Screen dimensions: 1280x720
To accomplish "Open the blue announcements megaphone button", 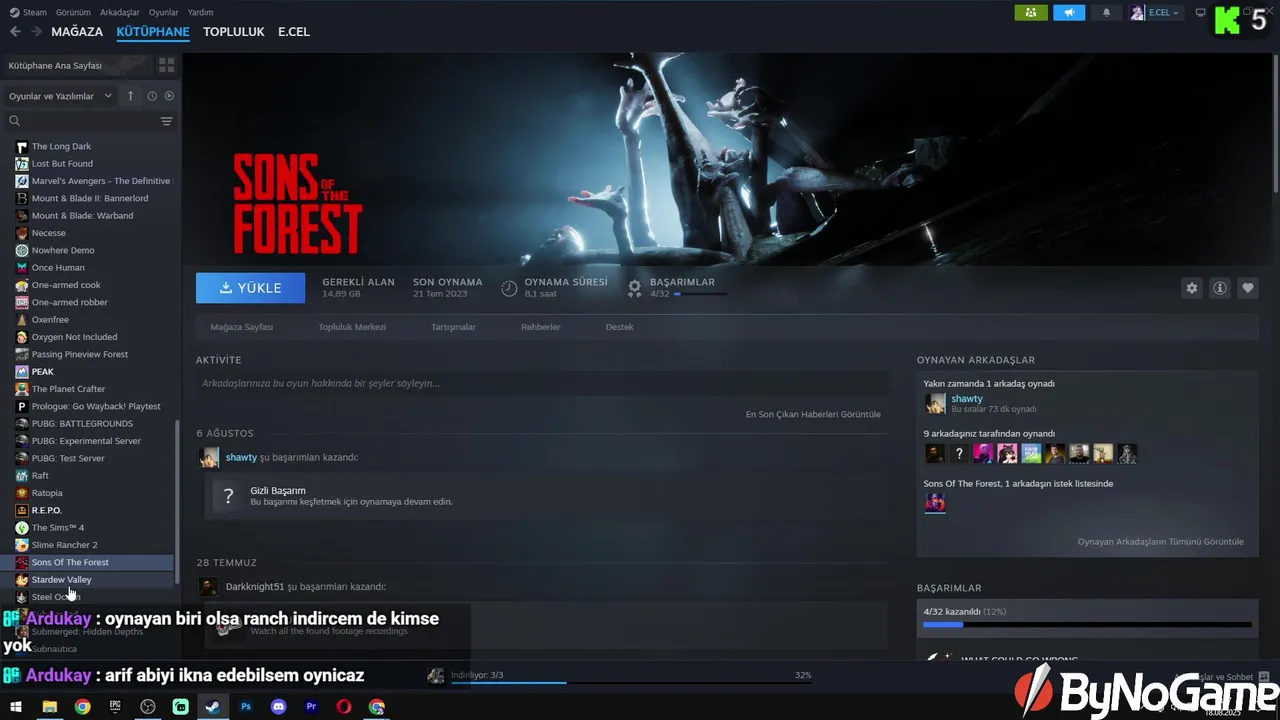I will tap(1069, 12).
